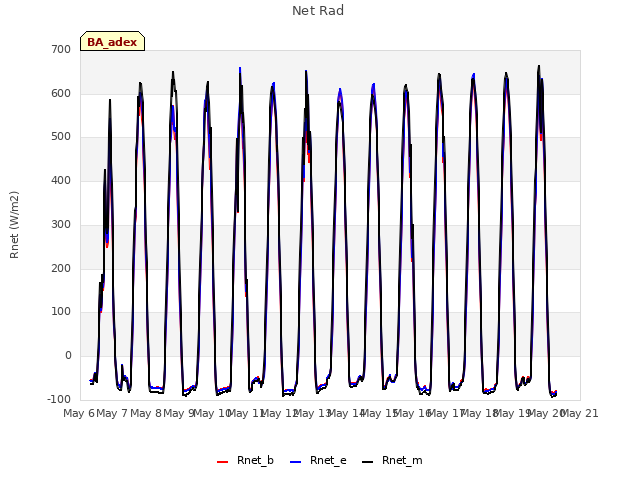Image resolution: width=640 pixels, height=480 pixels.
Task: Click the blue Rnet_e legend swatch
Action: (296, 462)
